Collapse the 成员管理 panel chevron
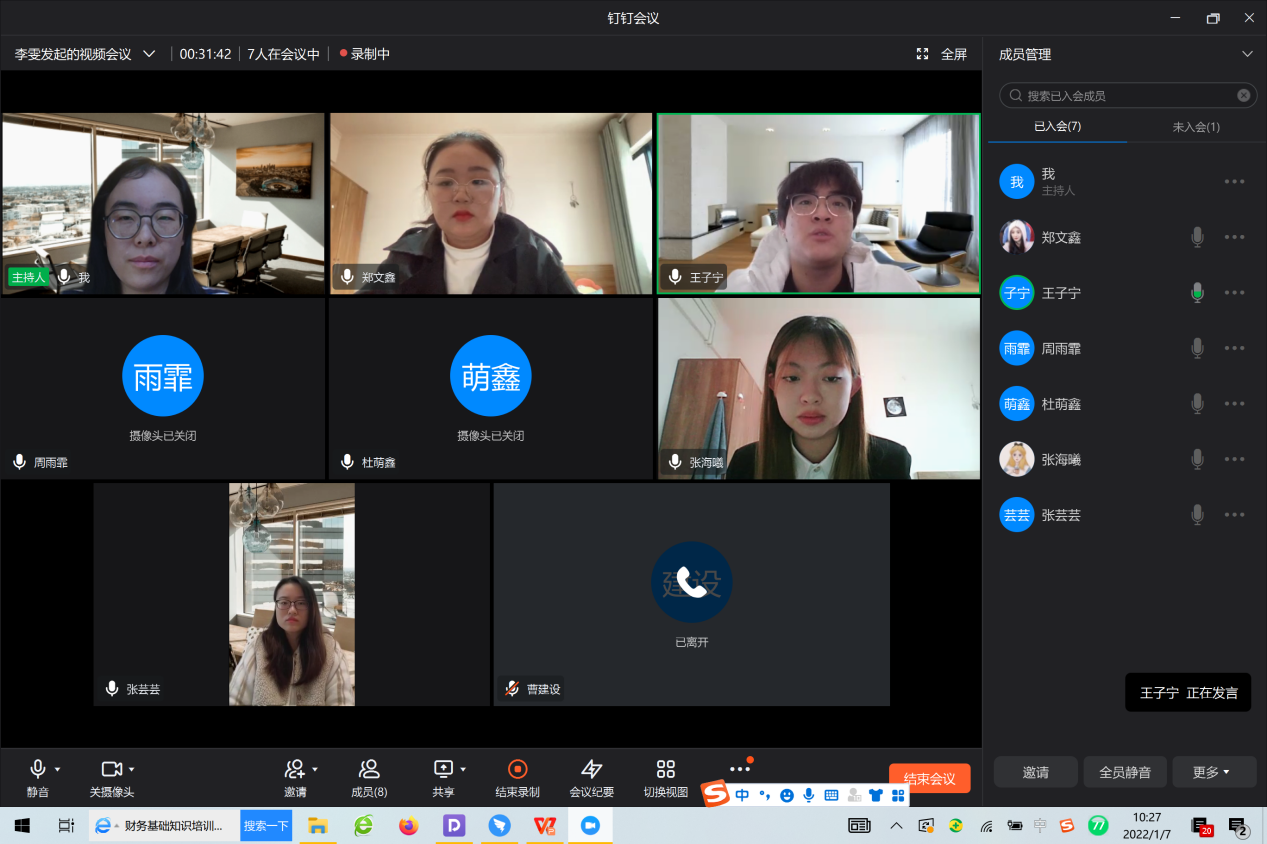This screenshot has height=844, width=1267. [1246, 54]
